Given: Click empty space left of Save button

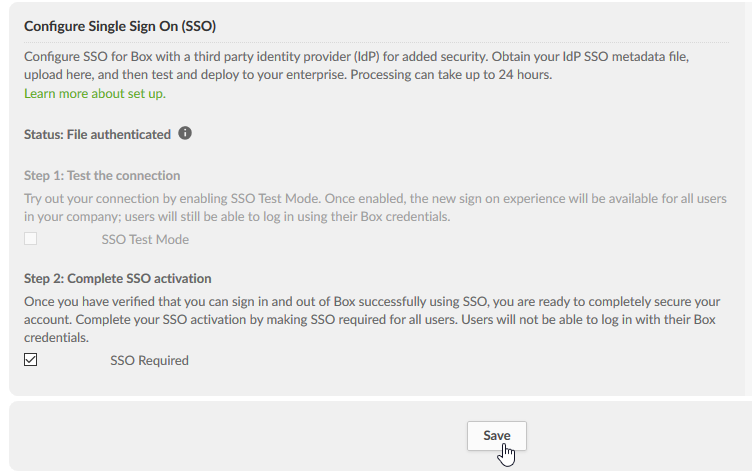Looking at the screenshot, I should point(240,436).
